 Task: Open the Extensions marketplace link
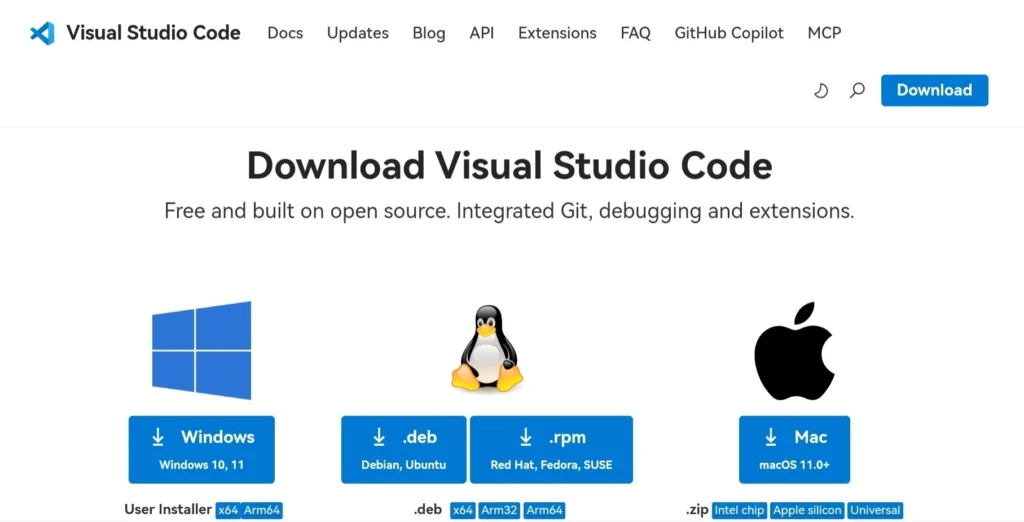point(557,33)
